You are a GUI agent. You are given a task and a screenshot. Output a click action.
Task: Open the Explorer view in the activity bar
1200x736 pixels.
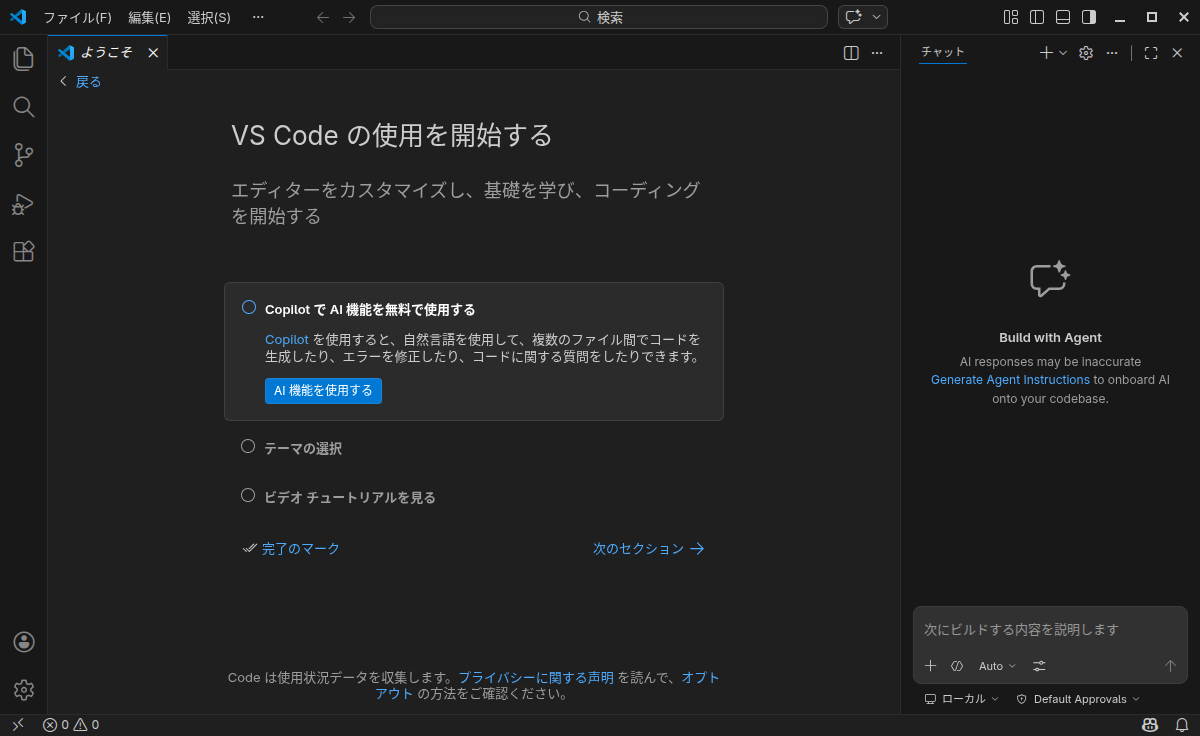(x=23, y=58)
